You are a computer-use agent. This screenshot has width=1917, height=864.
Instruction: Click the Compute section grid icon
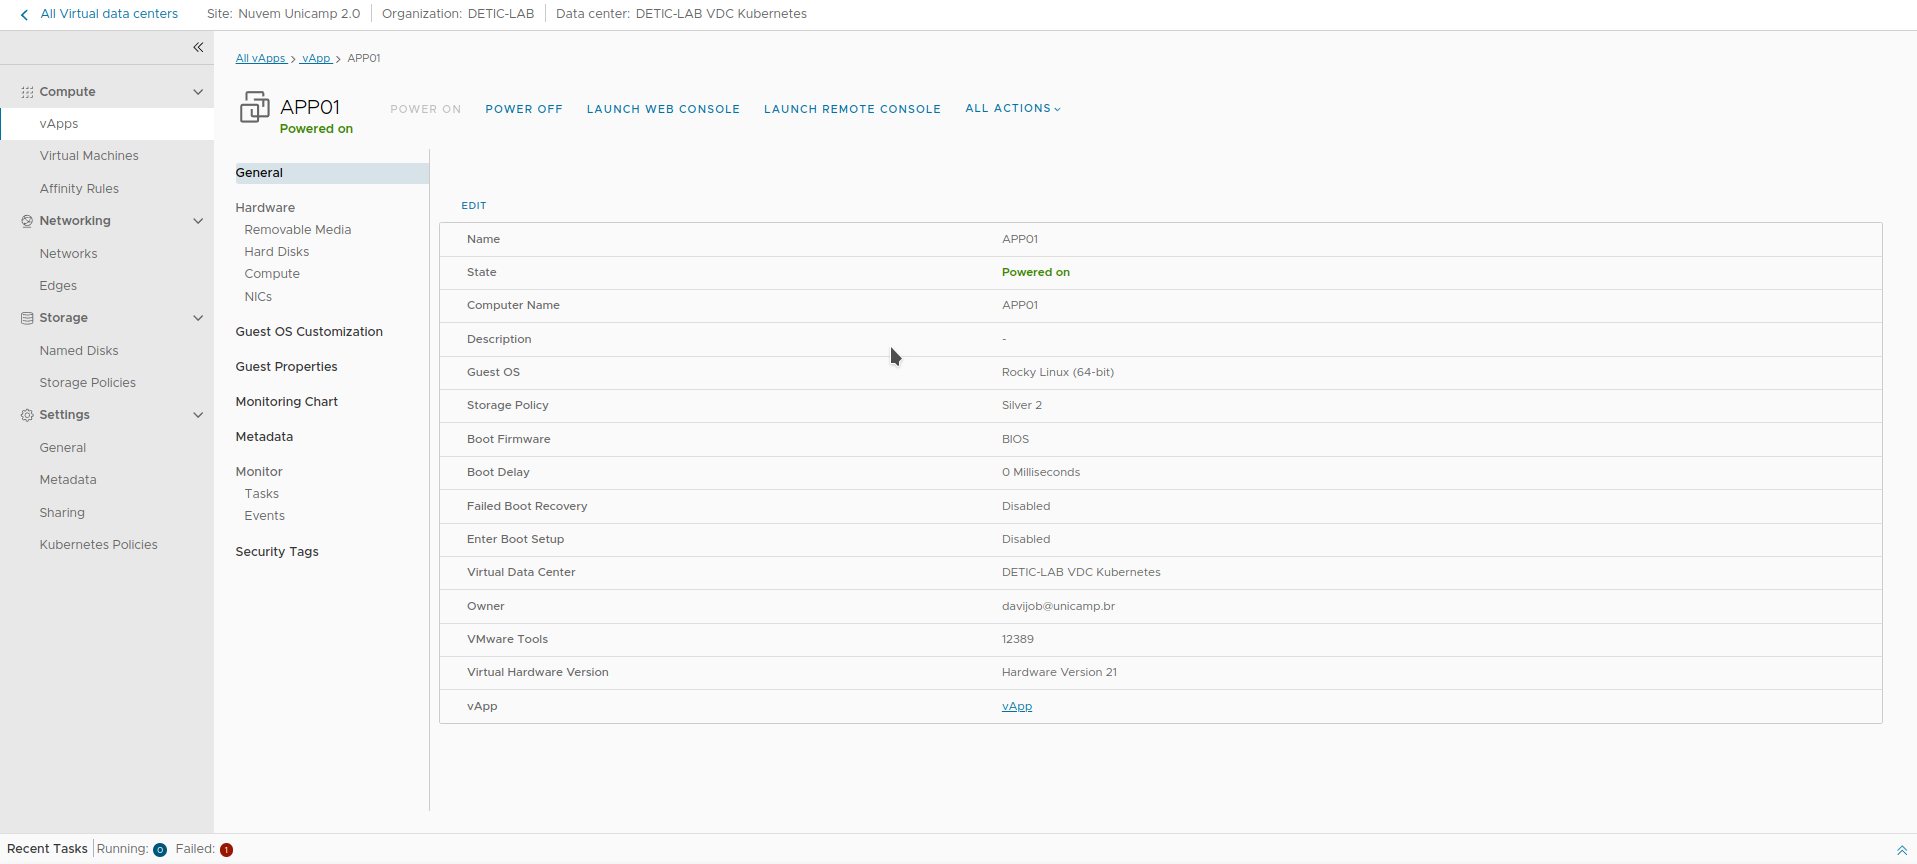tap(27, 92)
